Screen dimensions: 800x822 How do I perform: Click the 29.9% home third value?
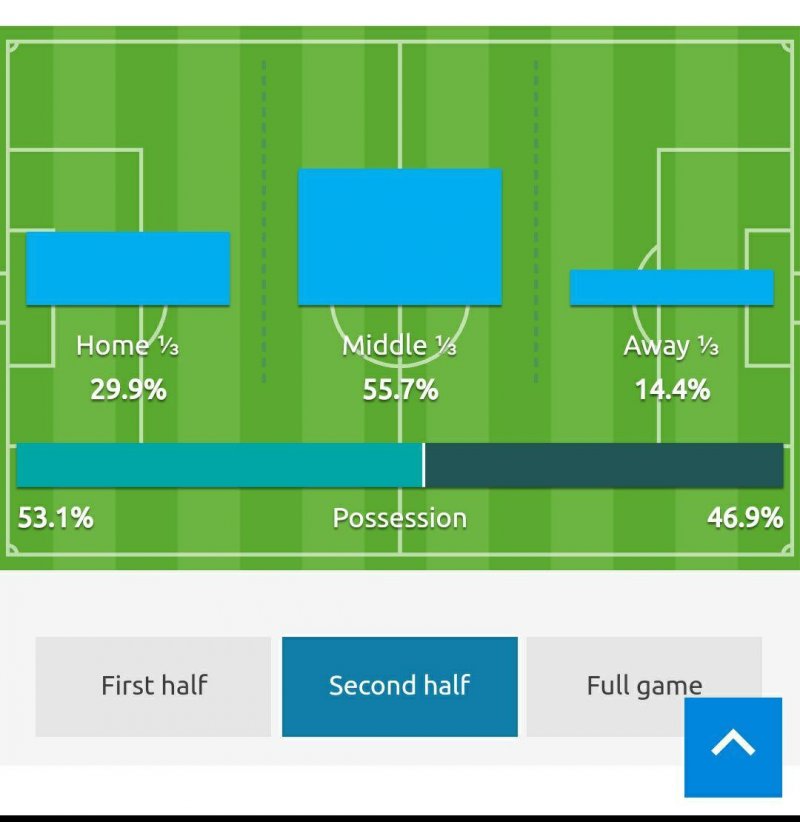click(128, 389)
